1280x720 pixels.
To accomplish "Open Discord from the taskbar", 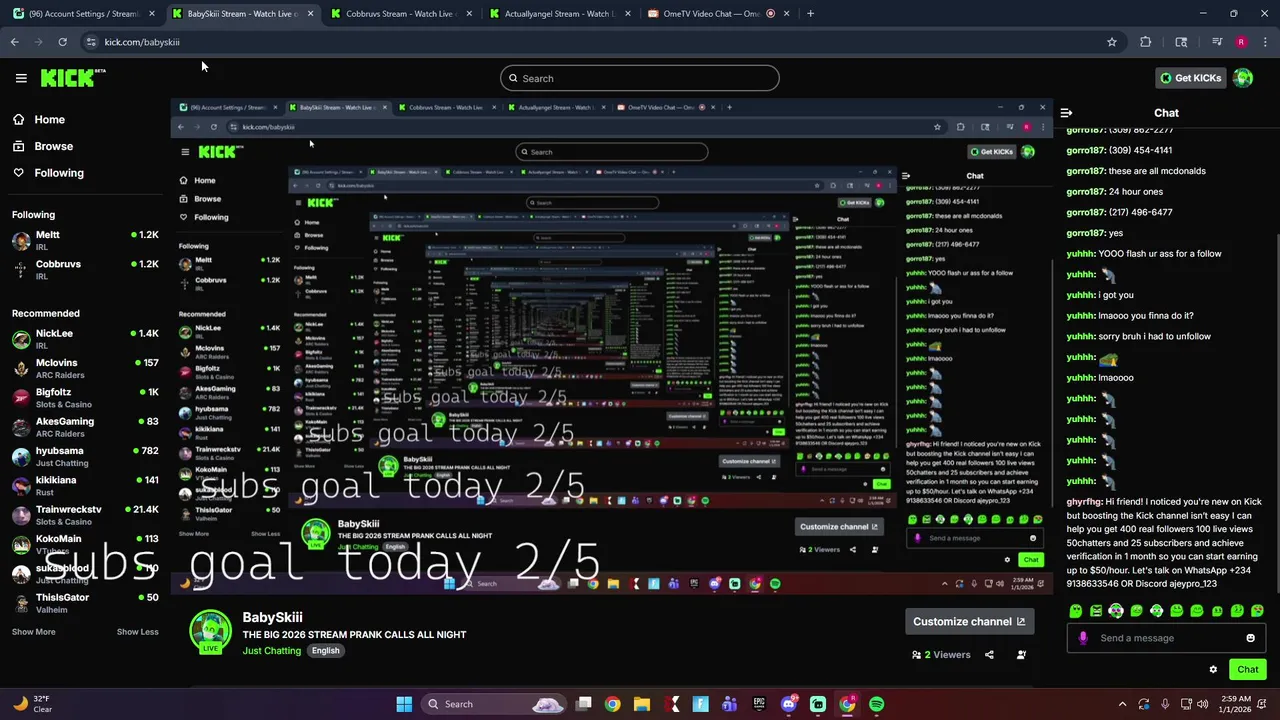I will tap(789, 704).
